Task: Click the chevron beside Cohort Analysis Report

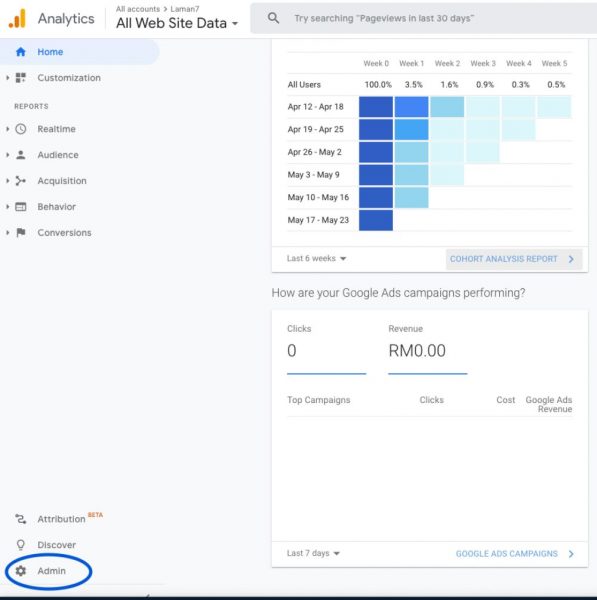Action: coord(571,259)
